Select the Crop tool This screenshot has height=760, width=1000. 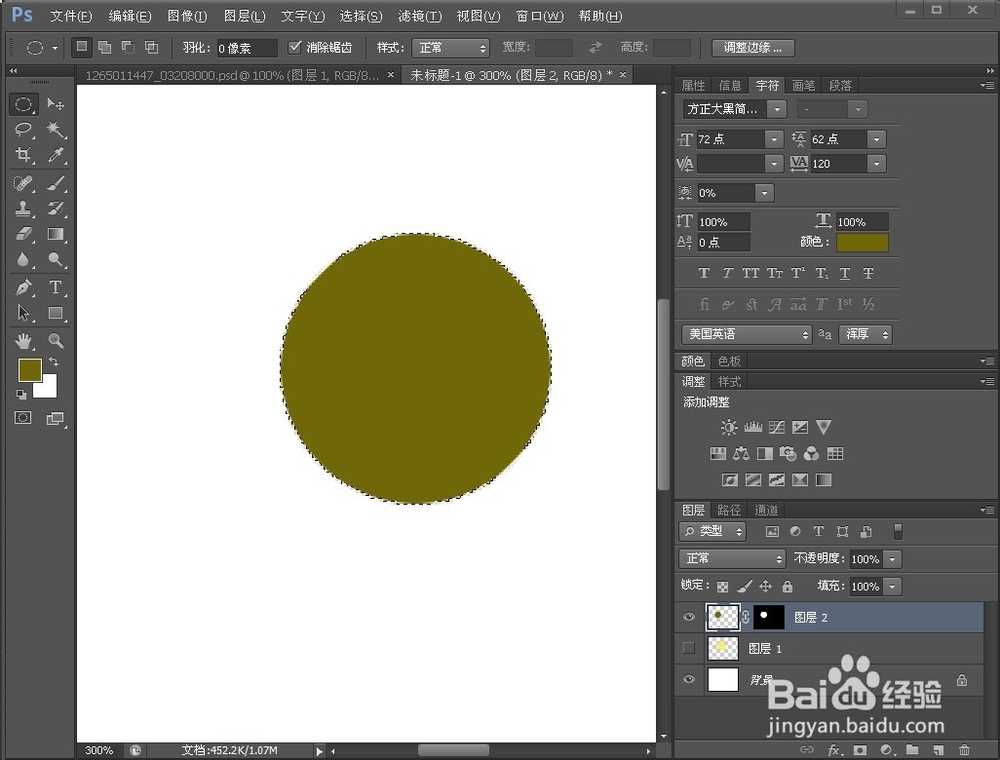coord(24,155)
